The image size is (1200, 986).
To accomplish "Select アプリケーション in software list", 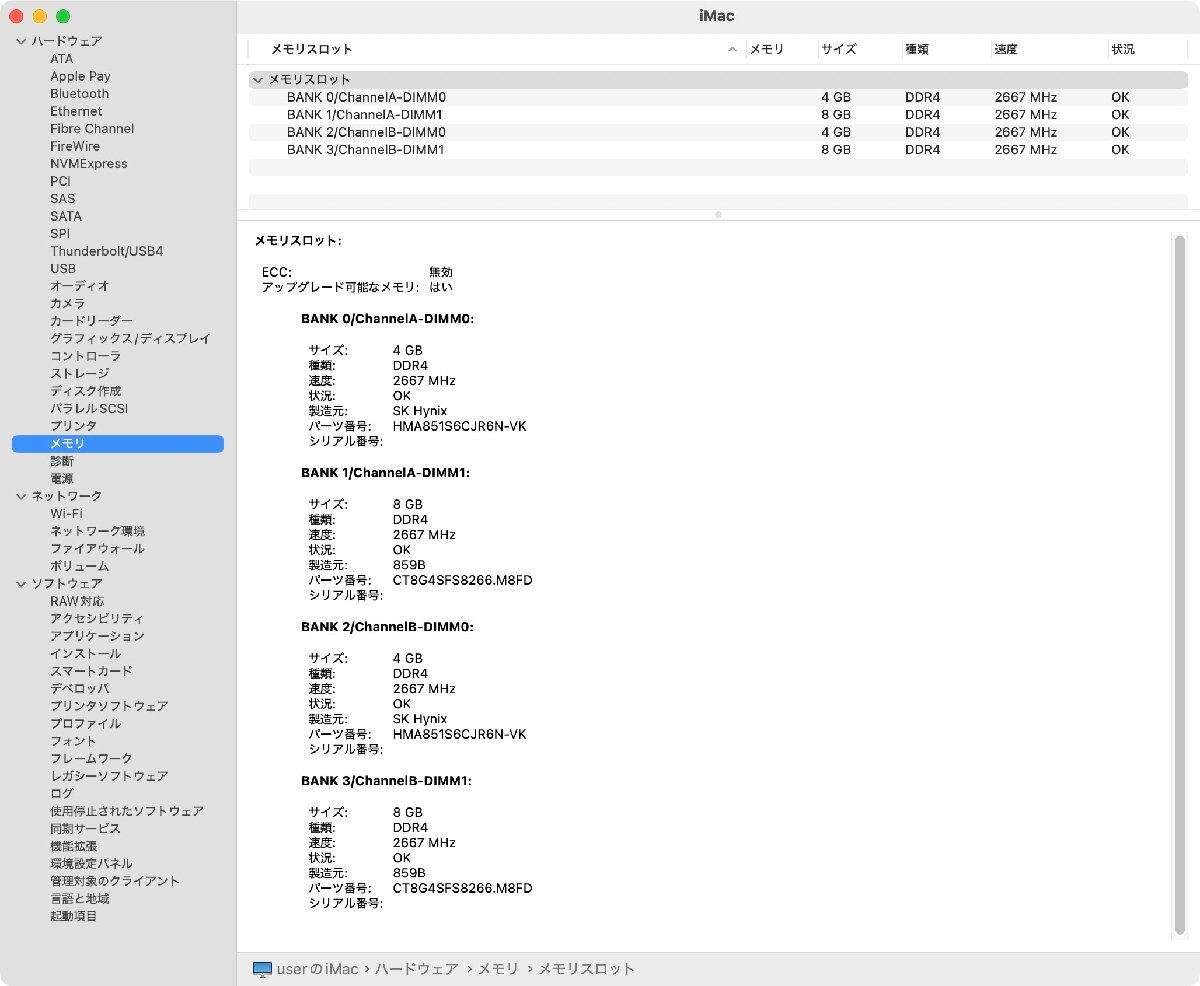I will 97,636.
